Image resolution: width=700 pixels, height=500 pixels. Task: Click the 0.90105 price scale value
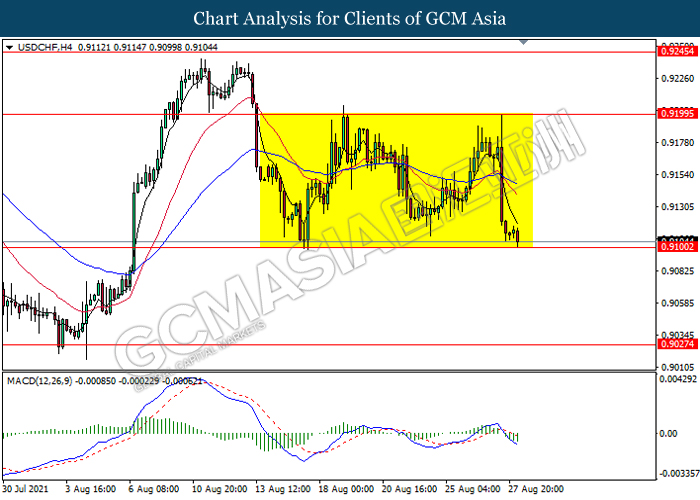(677, 367)
